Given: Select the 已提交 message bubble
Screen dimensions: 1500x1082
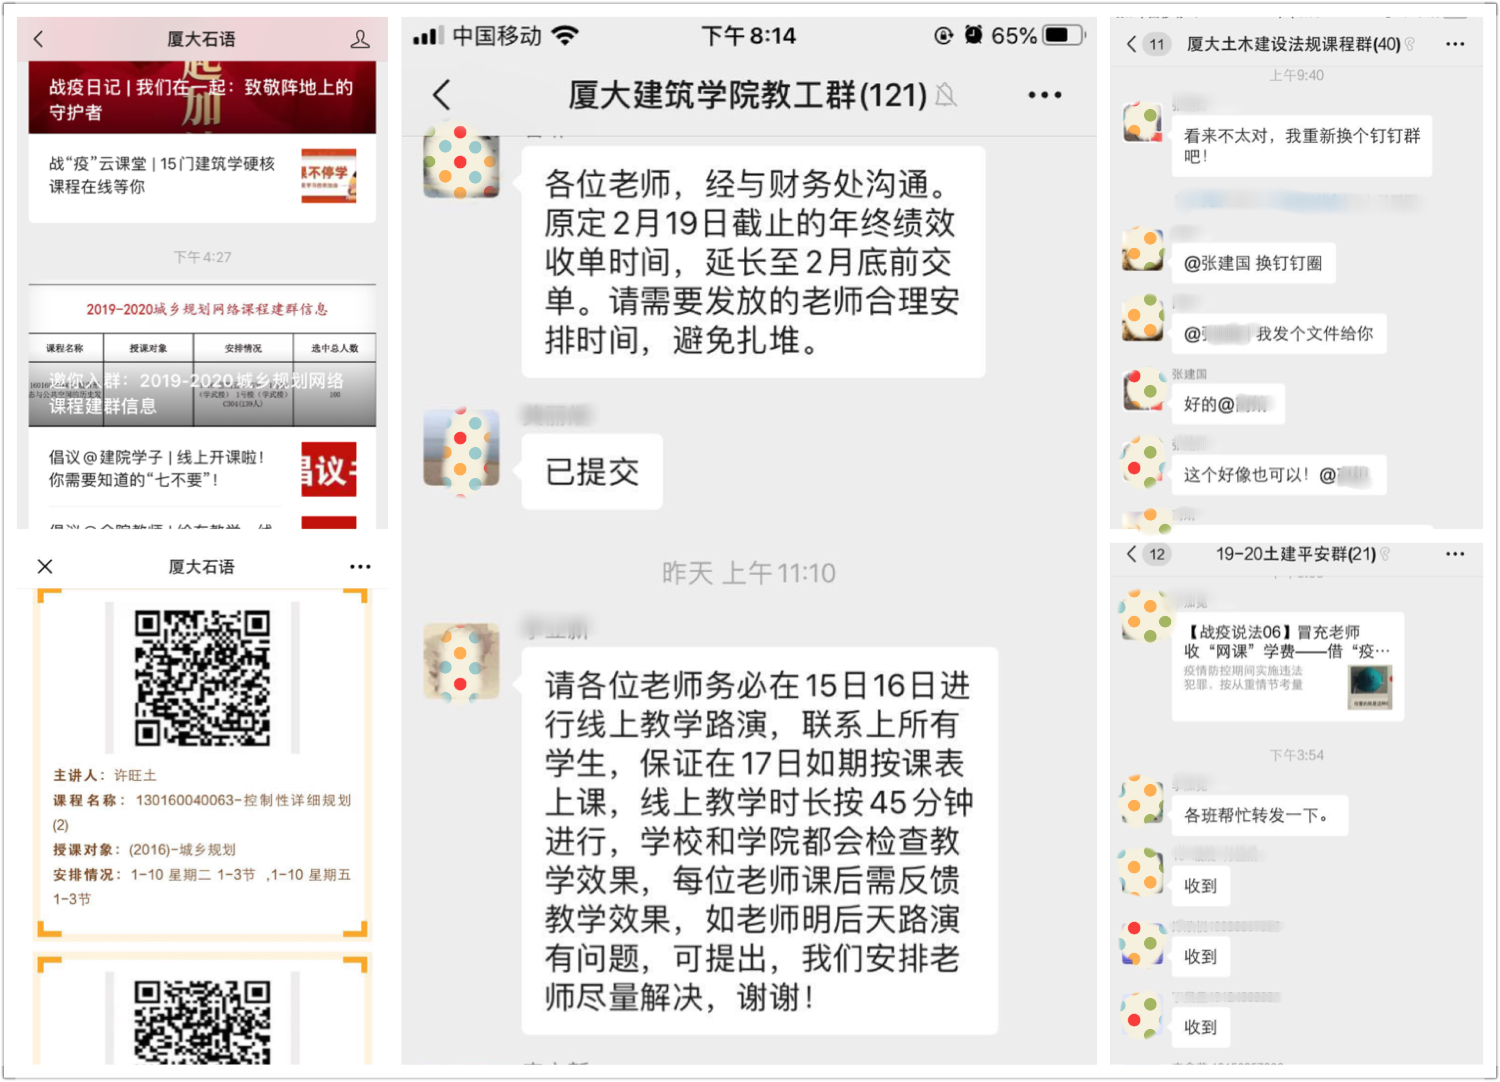Looking at the screenshot, I should [592, 472].
